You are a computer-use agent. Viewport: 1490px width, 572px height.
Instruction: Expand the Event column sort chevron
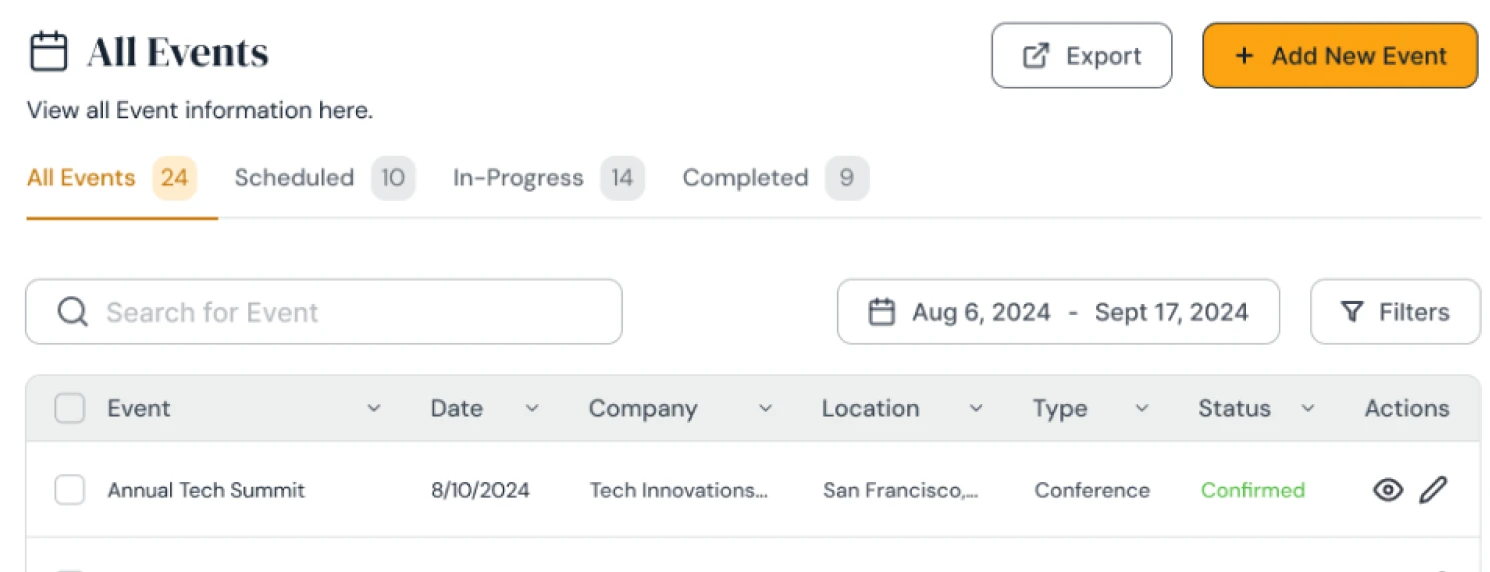click(x=374, y=408)
